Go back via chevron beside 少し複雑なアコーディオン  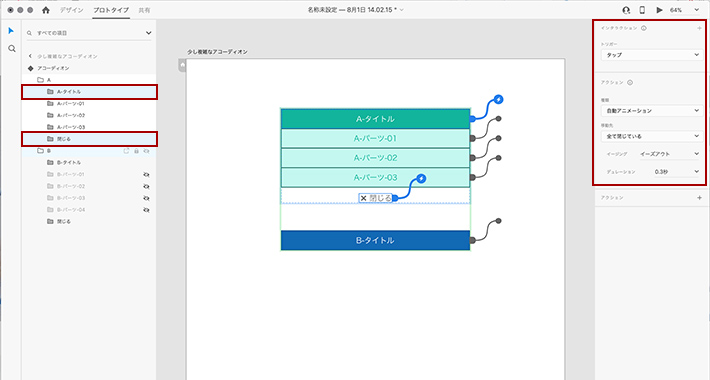pyautogui.click(x=30, y=56)
